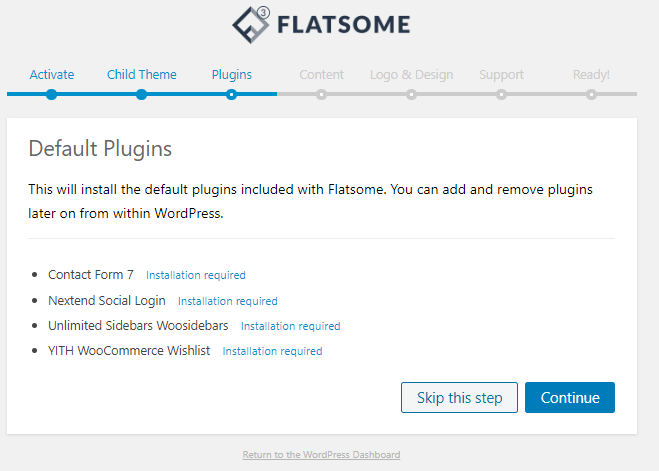
Task: Click the Logo & Design step circle
Action: [x=411, y=95]
